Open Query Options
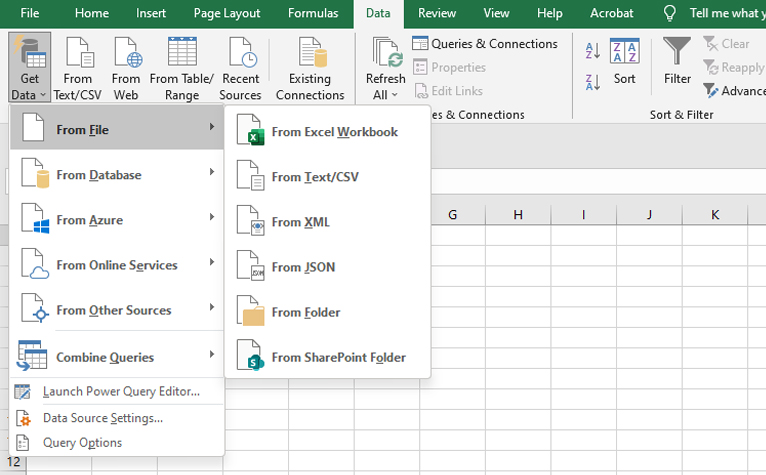Viewport: 766px width, 475px height. pyautogui.click(x=117, y=442)
